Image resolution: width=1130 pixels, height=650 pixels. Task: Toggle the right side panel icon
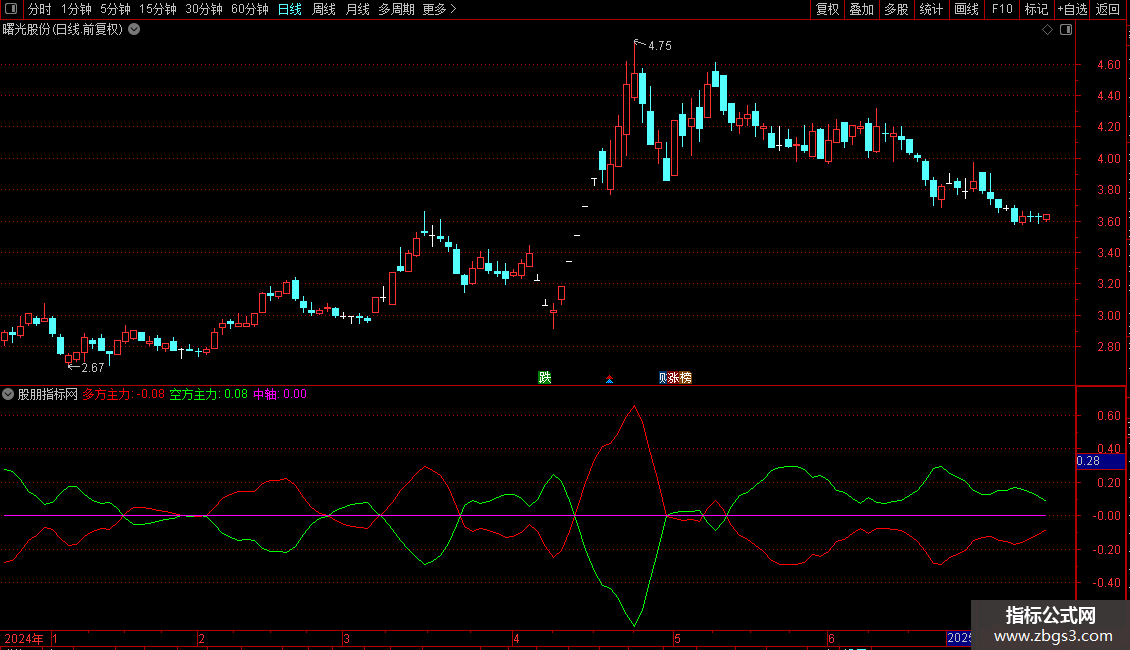coord(1066,30)
